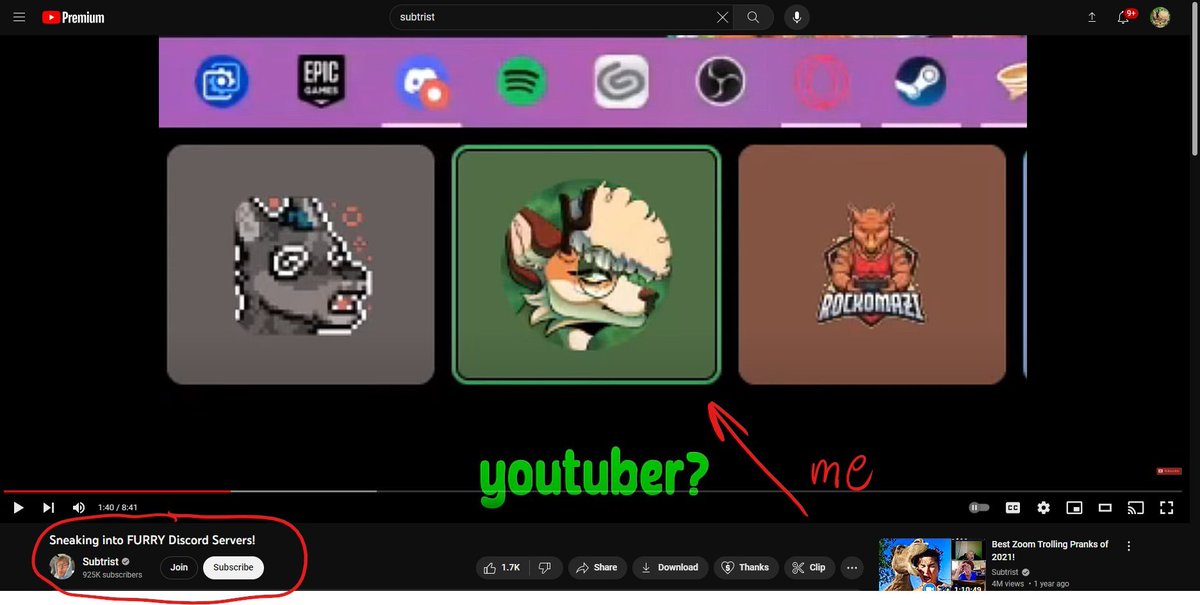Screen dimensions: 1200x605
Task: Toggle the autoplay switch
Action: 979,508
